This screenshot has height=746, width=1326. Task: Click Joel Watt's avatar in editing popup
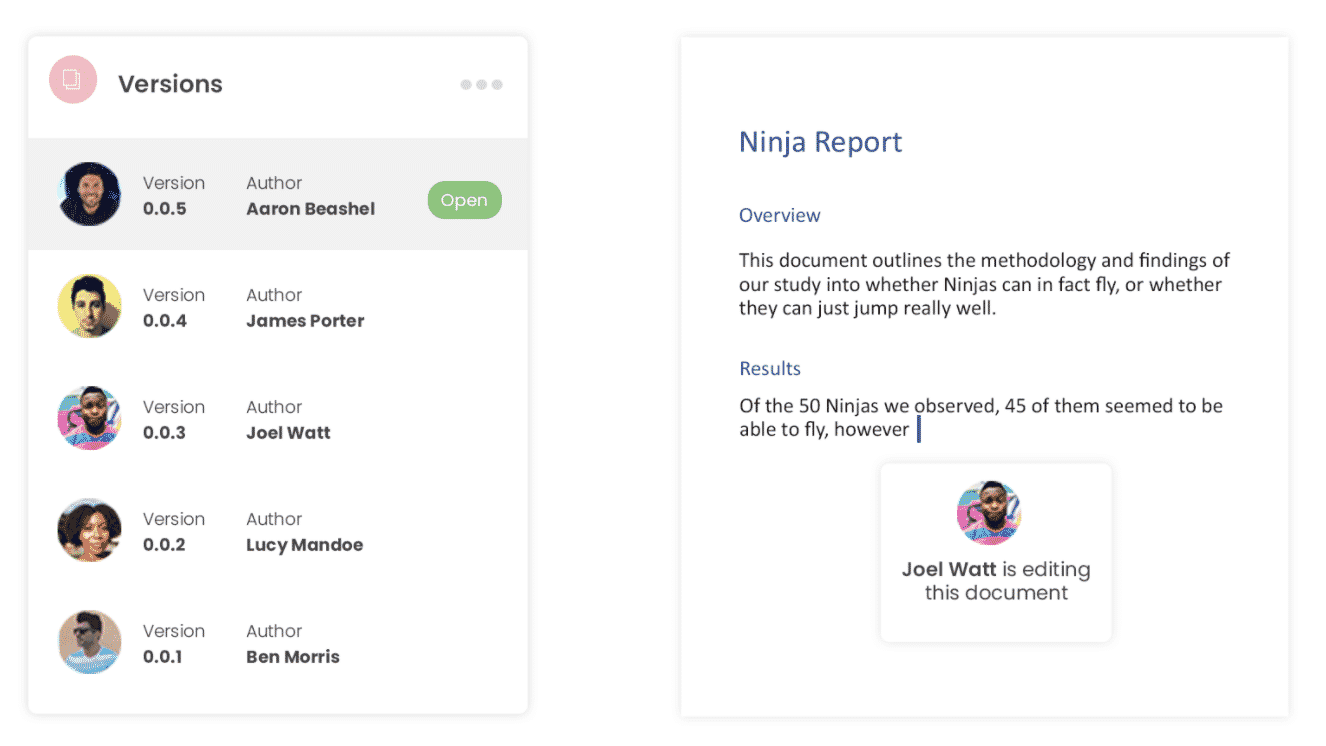[x=989, y=513]
